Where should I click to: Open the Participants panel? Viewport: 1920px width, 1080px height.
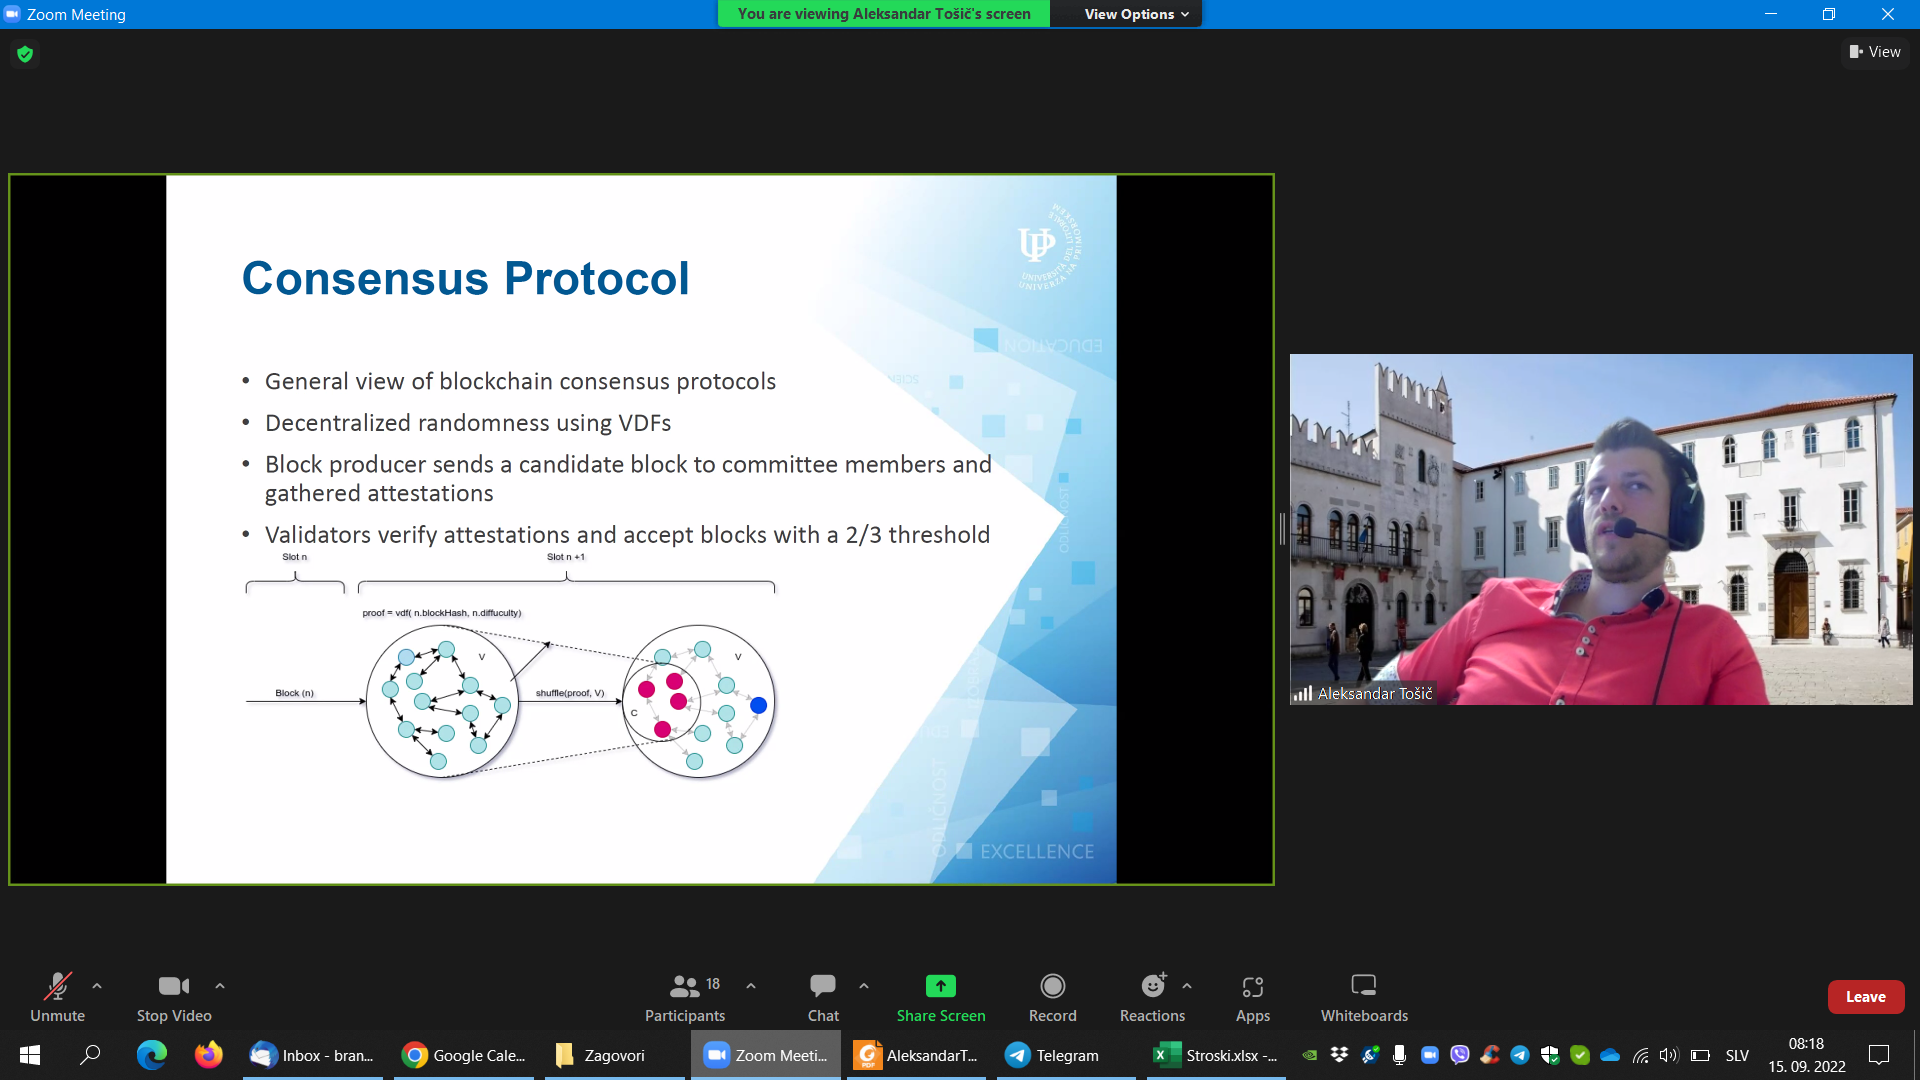tap(685, 997)
